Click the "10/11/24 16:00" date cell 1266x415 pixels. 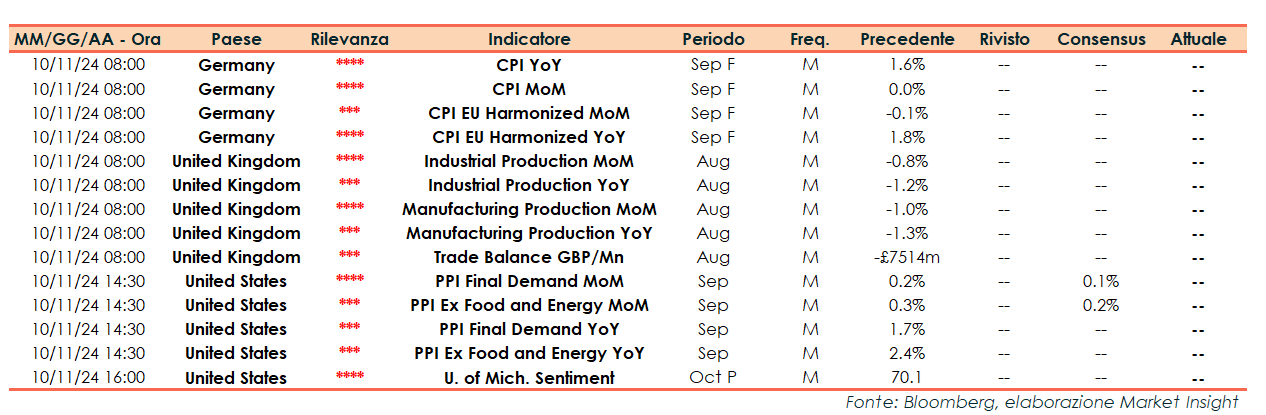tap(88, 378)
